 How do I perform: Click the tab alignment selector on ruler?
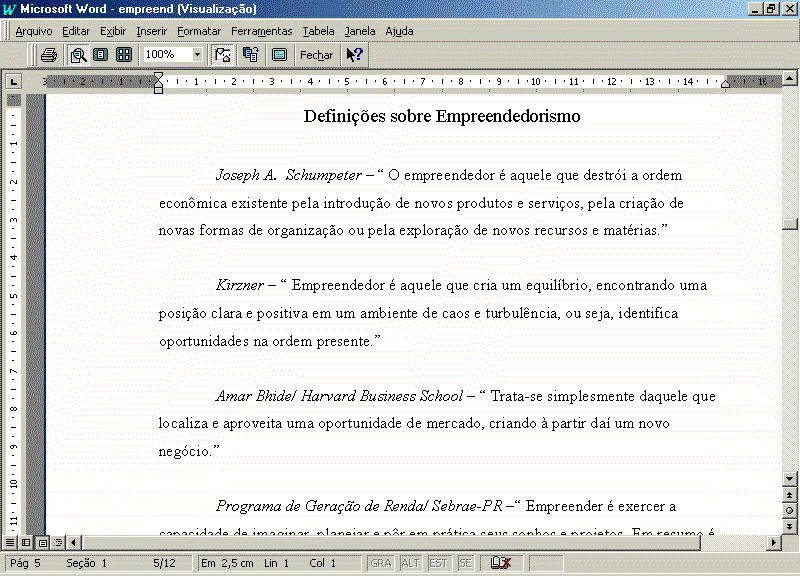(14, 81)
